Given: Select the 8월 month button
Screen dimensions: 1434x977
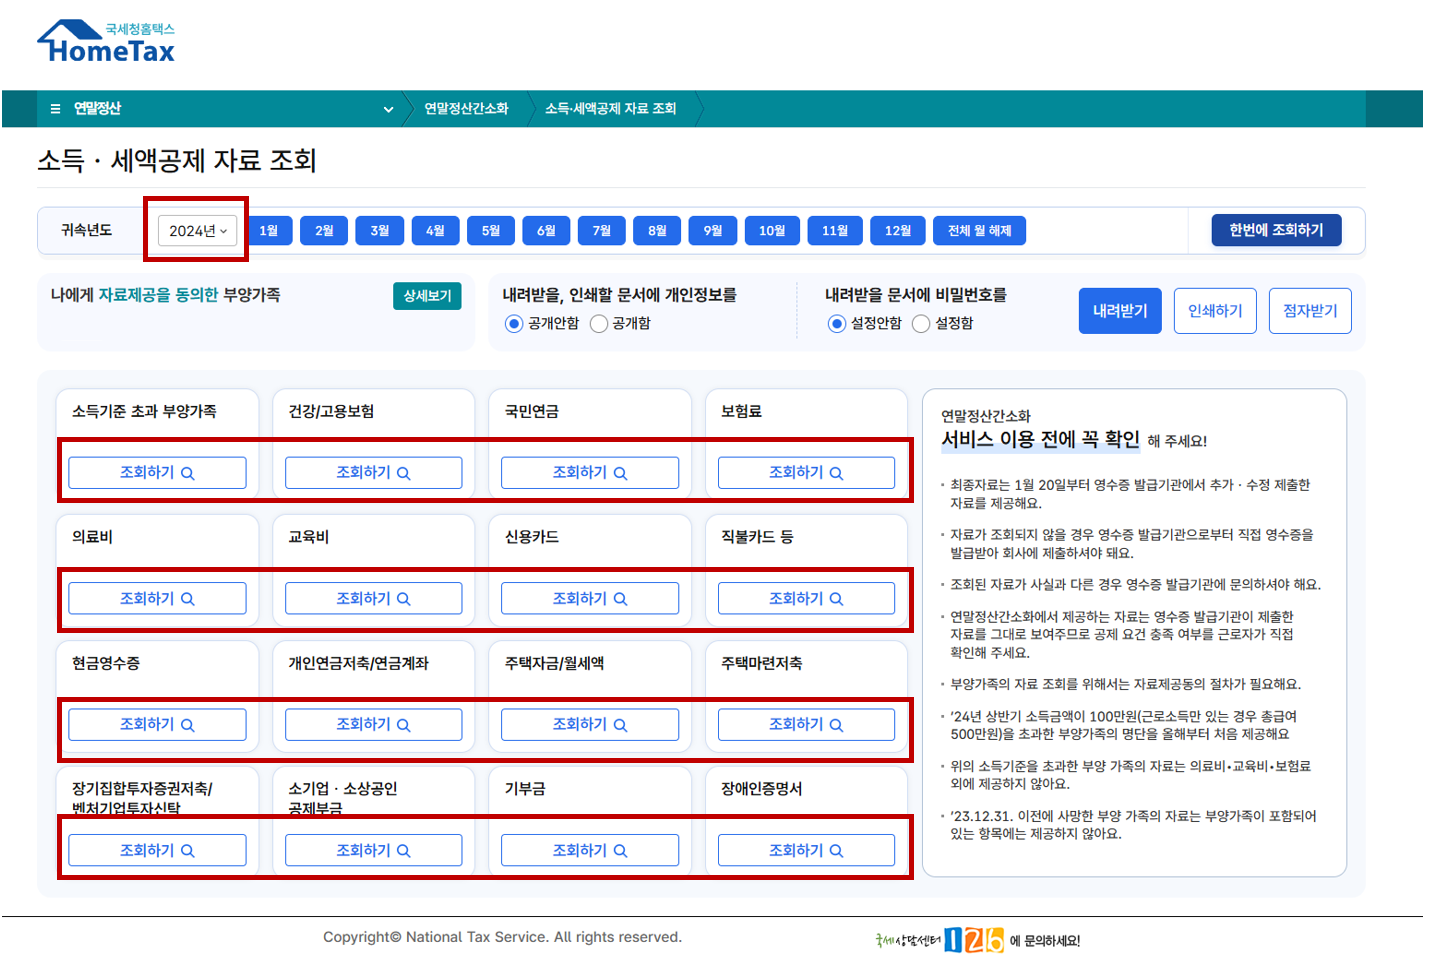Looking at the screenshot, I should point(657,231).
